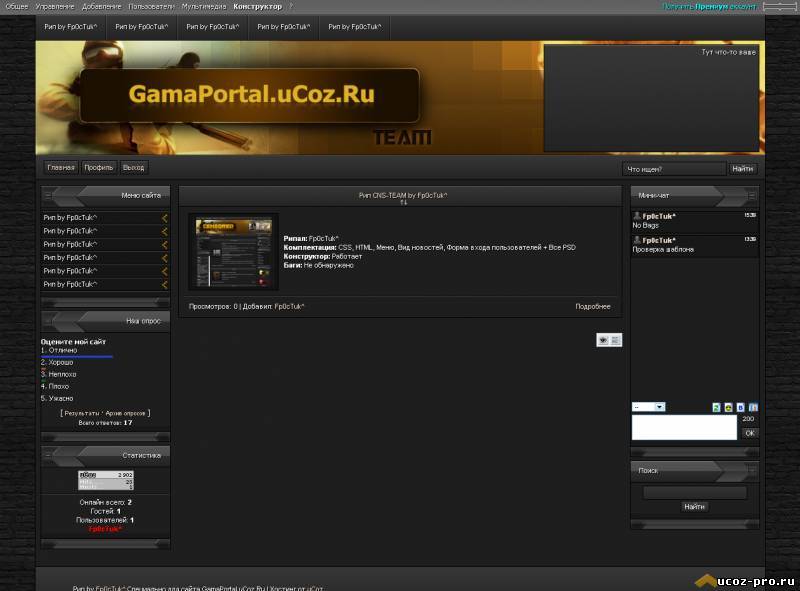Collapse the 'Статистика' block via its header icon
This screenshot has height=591, width=800.
pos(47,455)
